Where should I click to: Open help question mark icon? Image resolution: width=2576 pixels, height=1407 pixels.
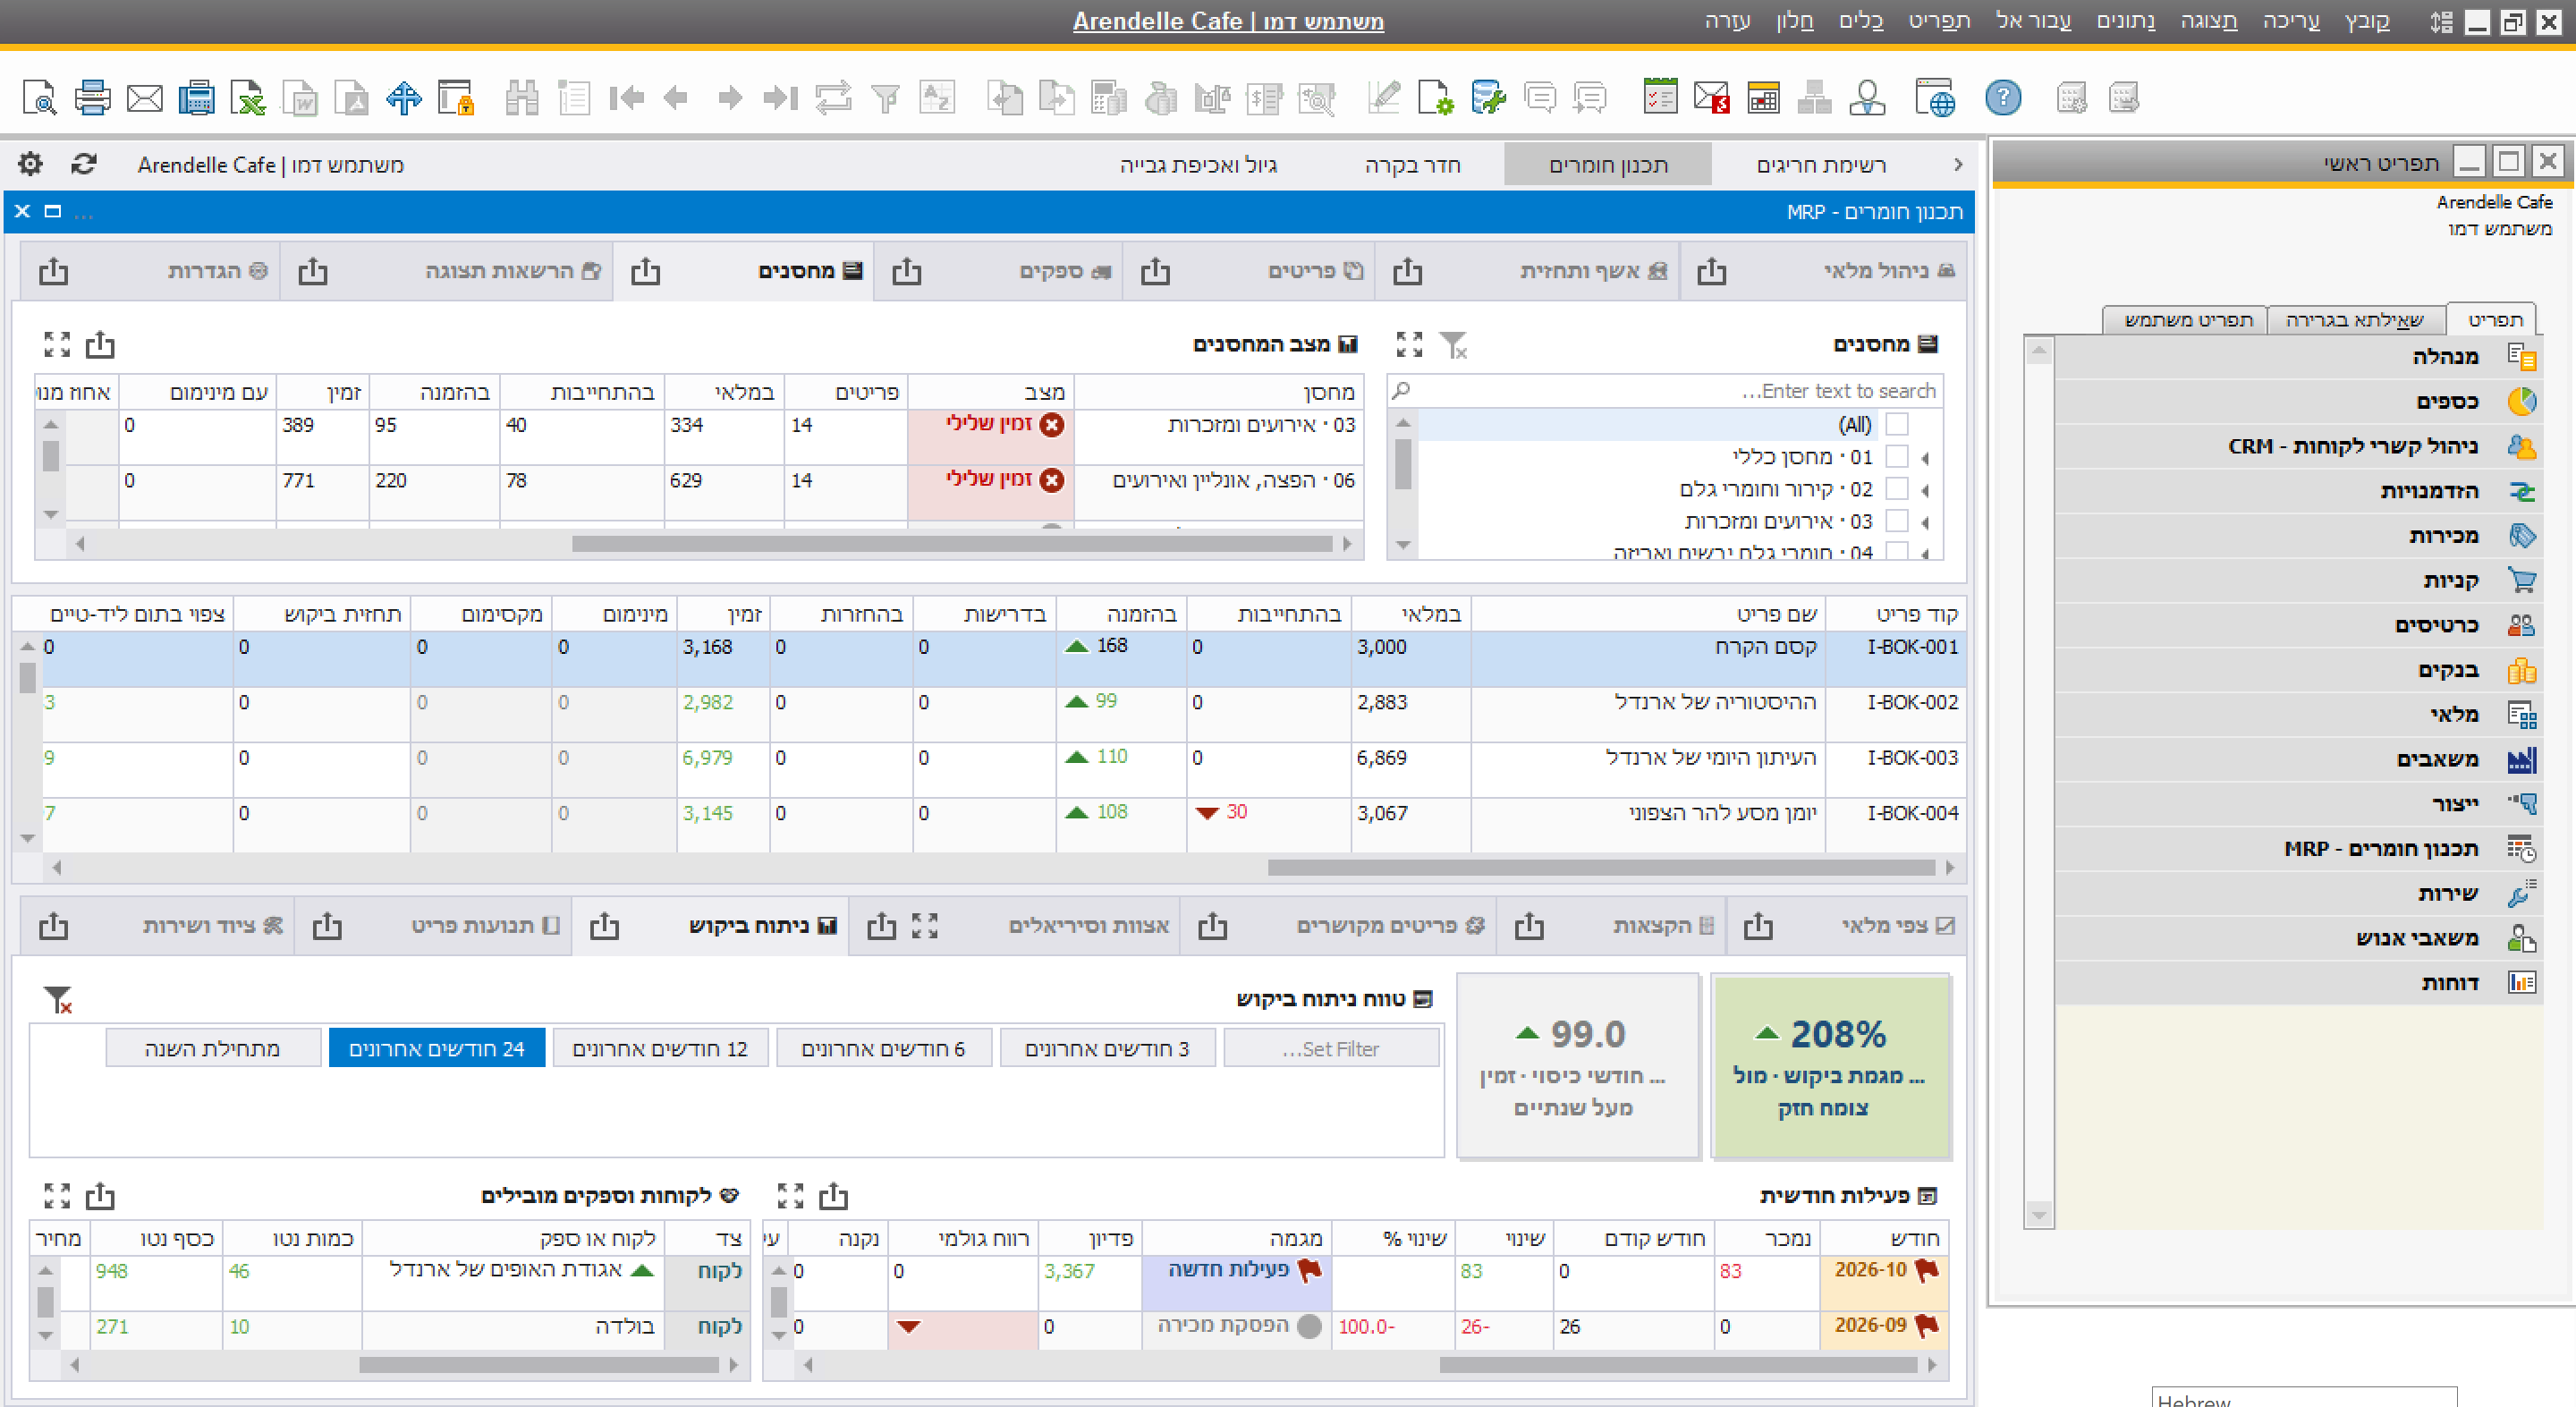point(2003,98)
